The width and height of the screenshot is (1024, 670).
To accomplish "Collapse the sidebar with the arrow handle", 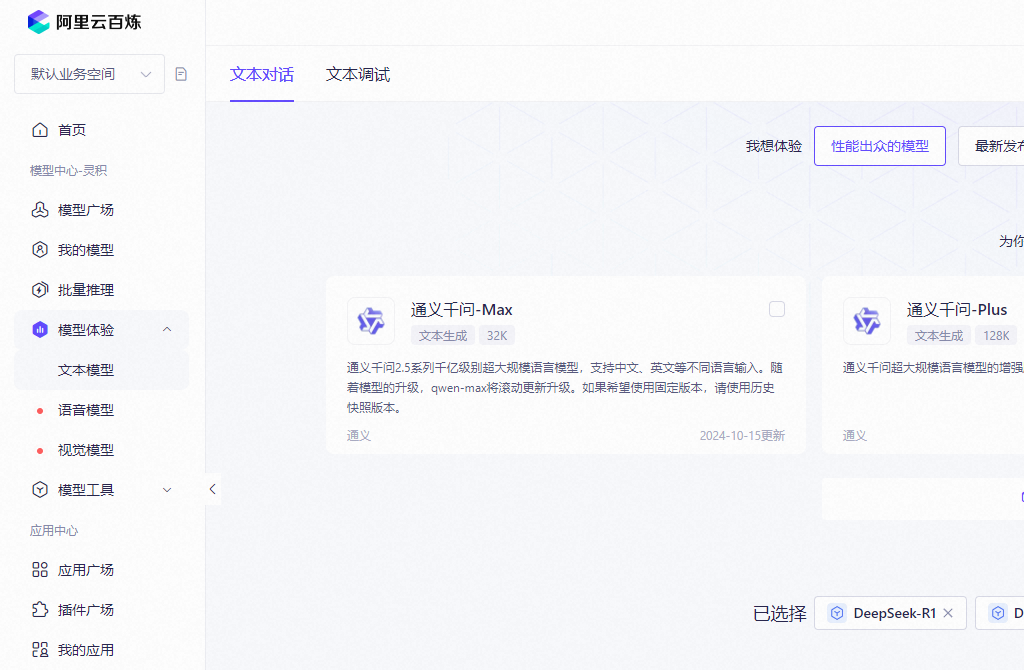I will pyautogui.click(x=212, y=489).
